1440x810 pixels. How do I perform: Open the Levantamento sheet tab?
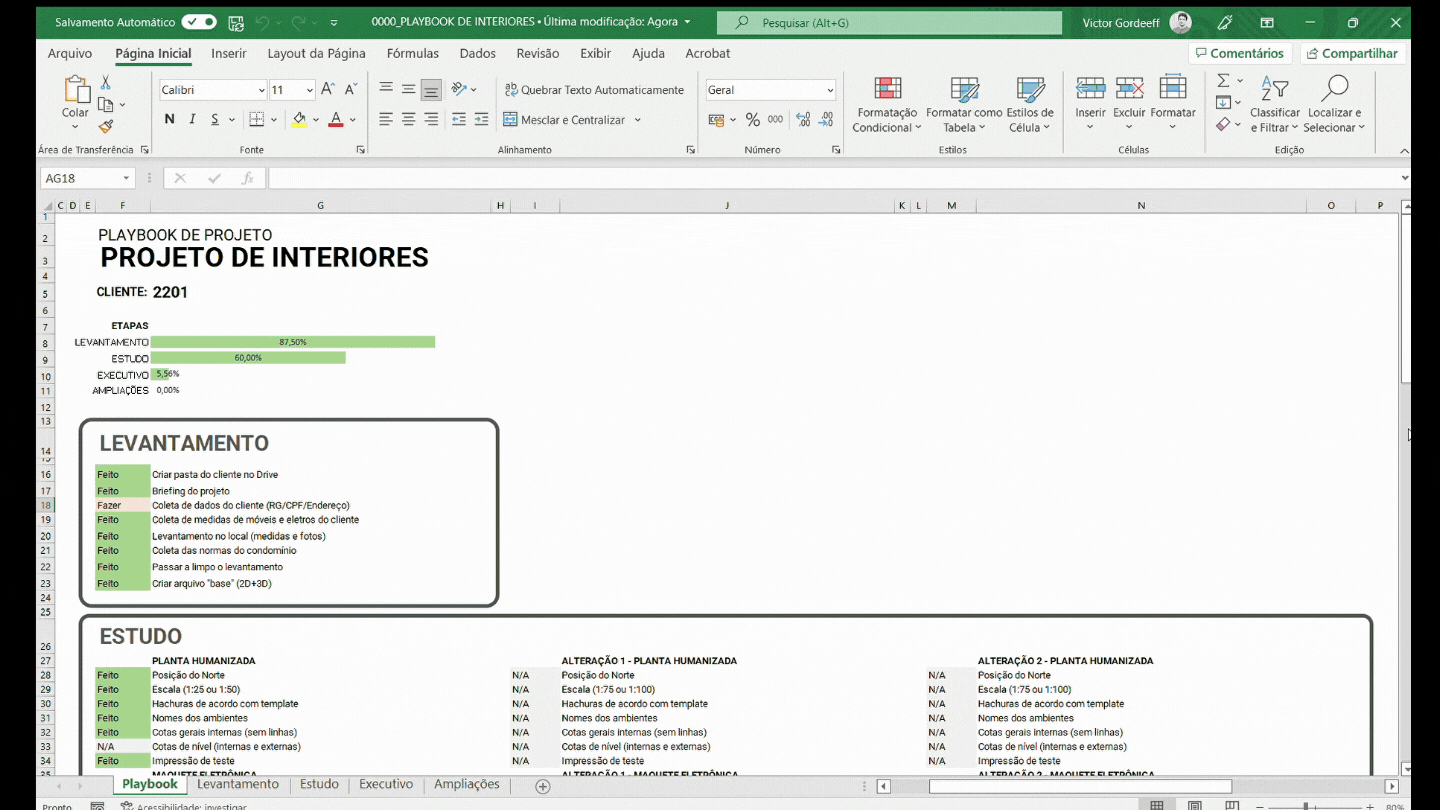coord(238,785)
